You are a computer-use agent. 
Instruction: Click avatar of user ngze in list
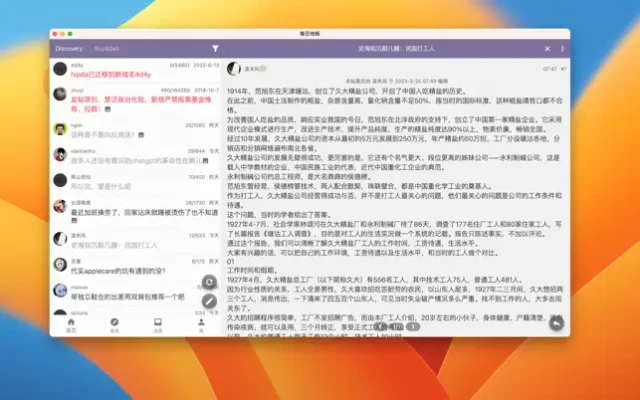point(60,130)
